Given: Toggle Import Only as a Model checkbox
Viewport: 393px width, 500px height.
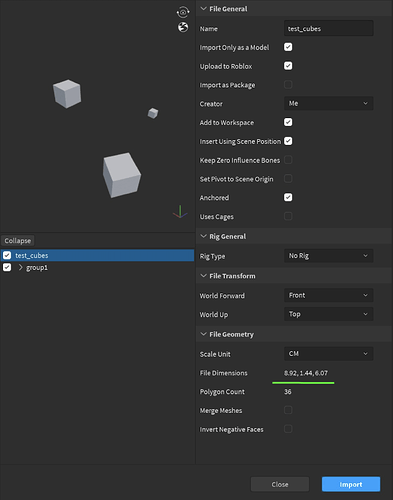Looking at the screenshot, I should 288,47.
